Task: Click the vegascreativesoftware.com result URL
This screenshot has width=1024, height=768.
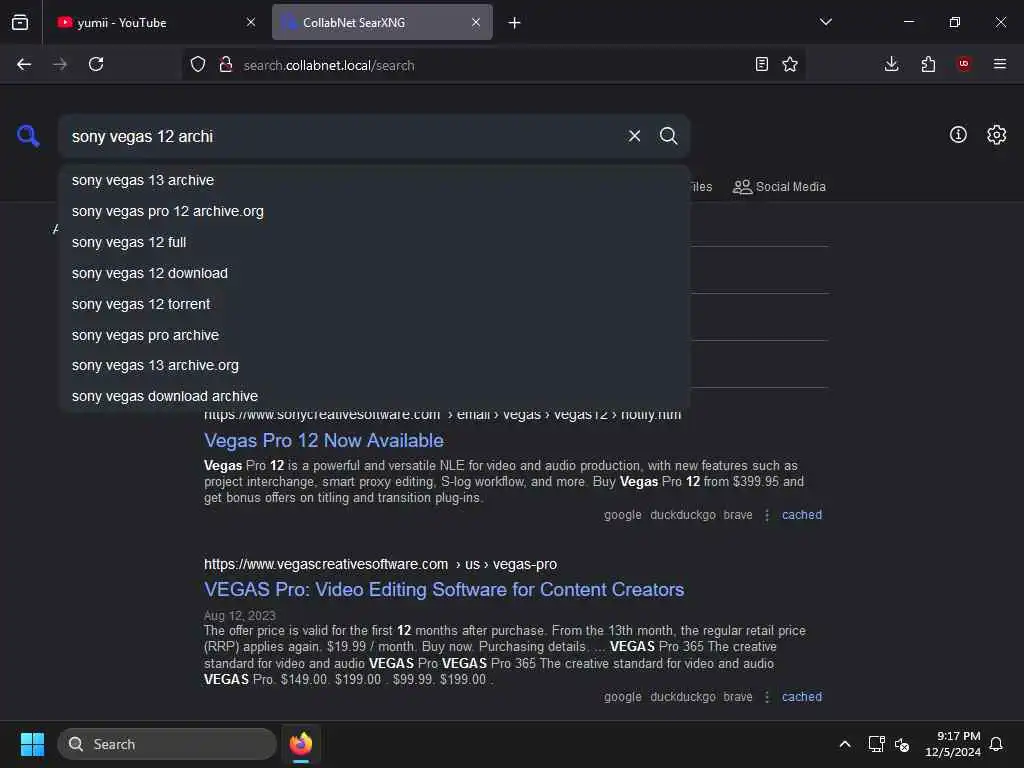Action: click(x=380, y=564)
